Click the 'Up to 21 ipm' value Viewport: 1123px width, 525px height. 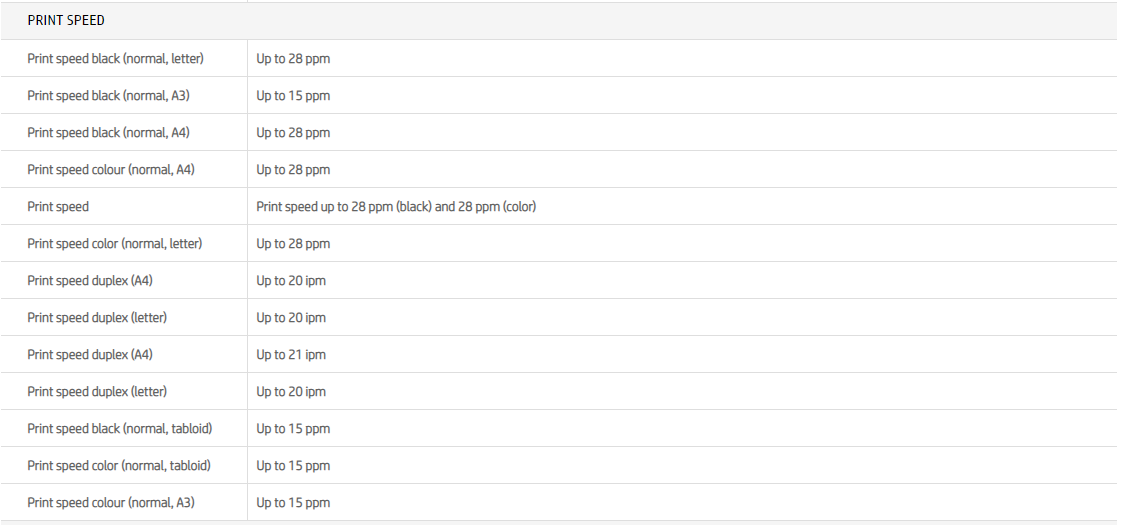pos(291,355)
